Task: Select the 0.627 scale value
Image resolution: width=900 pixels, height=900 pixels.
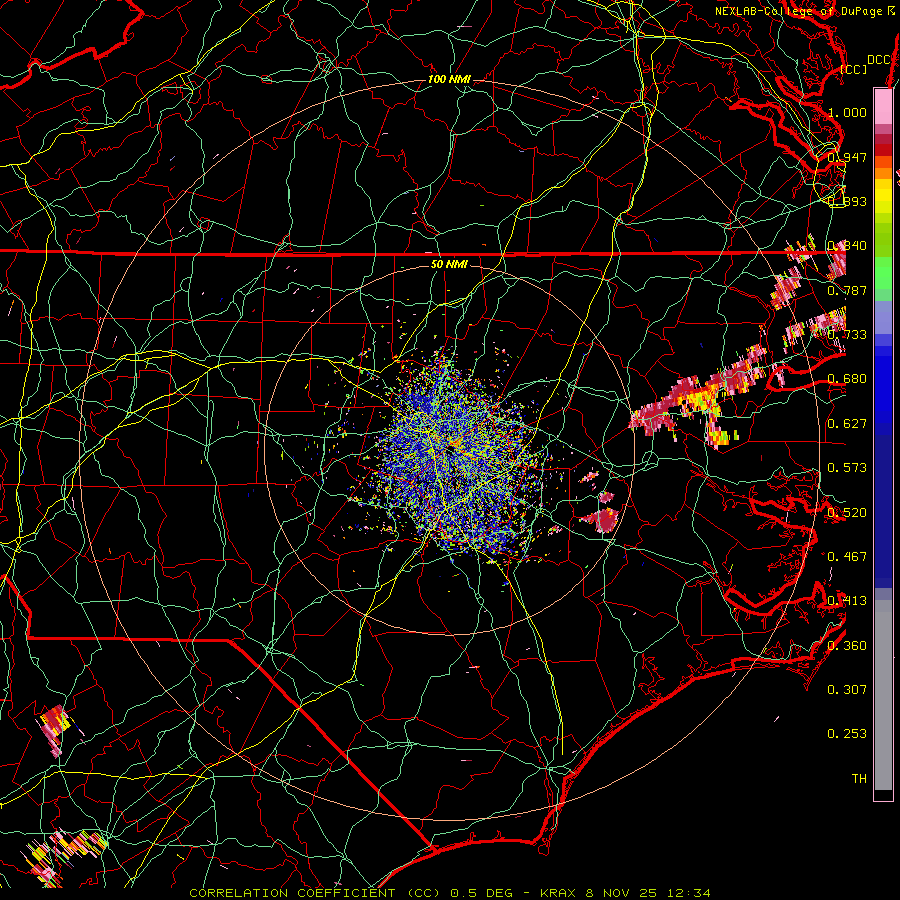Action: pyautogui.click(x=847, y=424)
